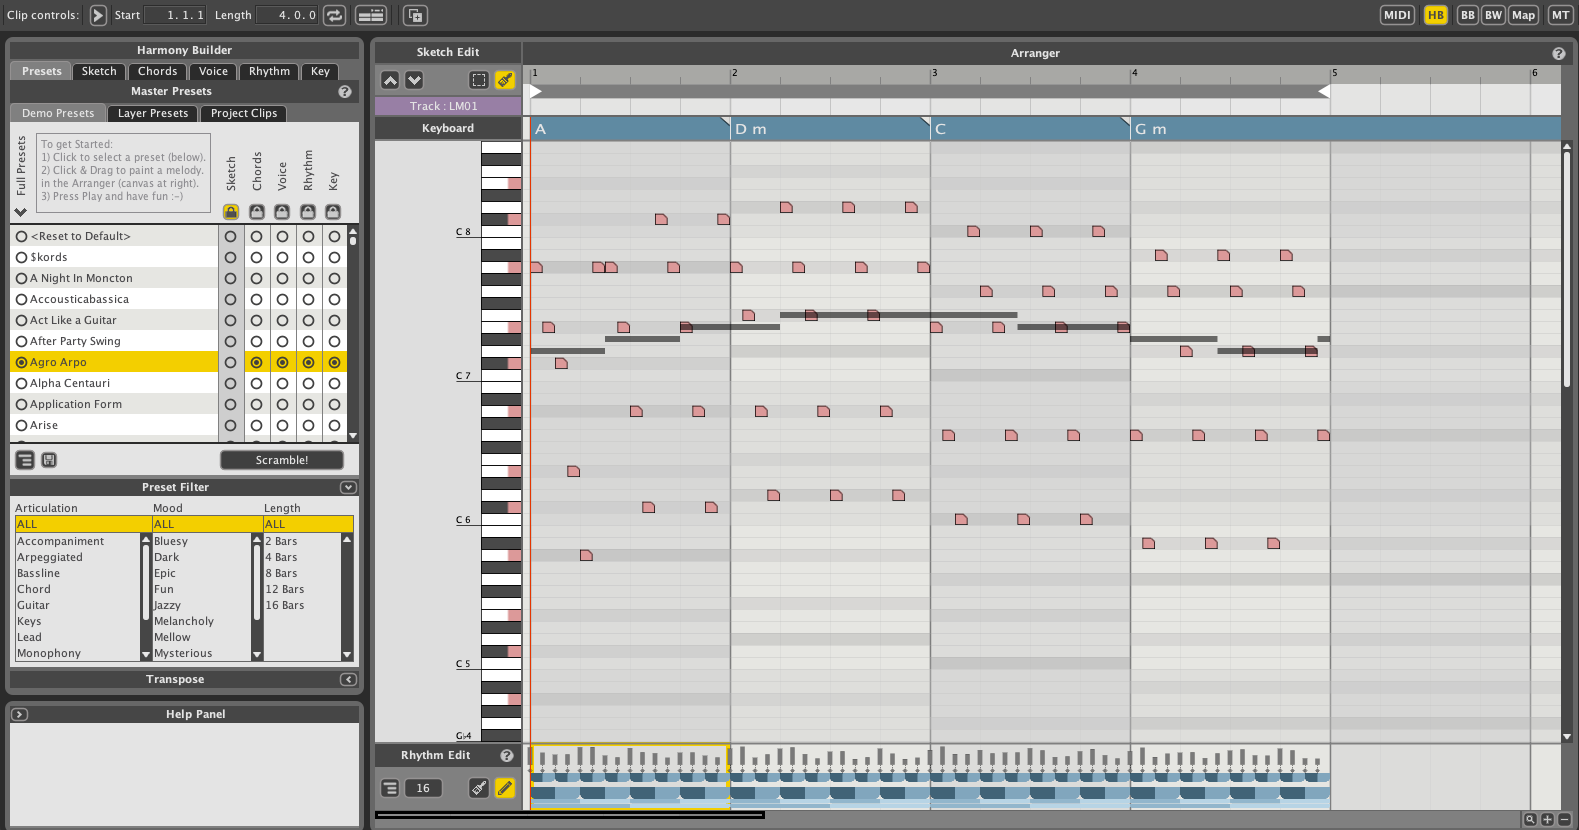Open the MIDI view button

coord(1397,15)
